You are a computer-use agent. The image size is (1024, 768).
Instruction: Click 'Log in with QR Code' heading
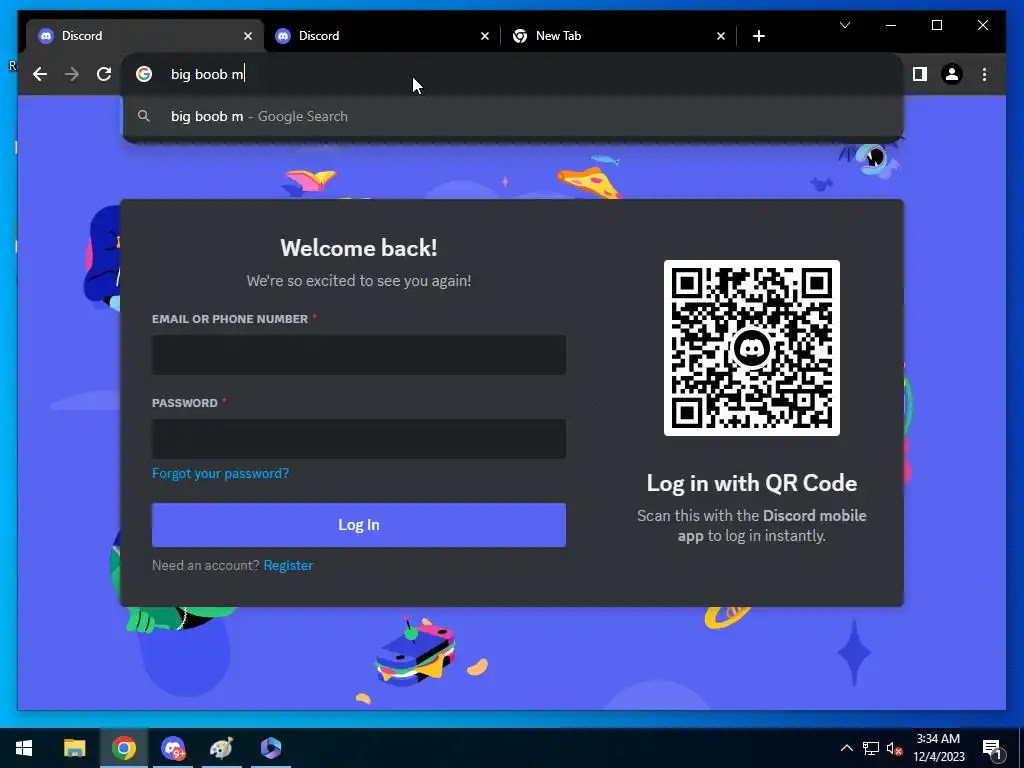(x=752, y=483)
